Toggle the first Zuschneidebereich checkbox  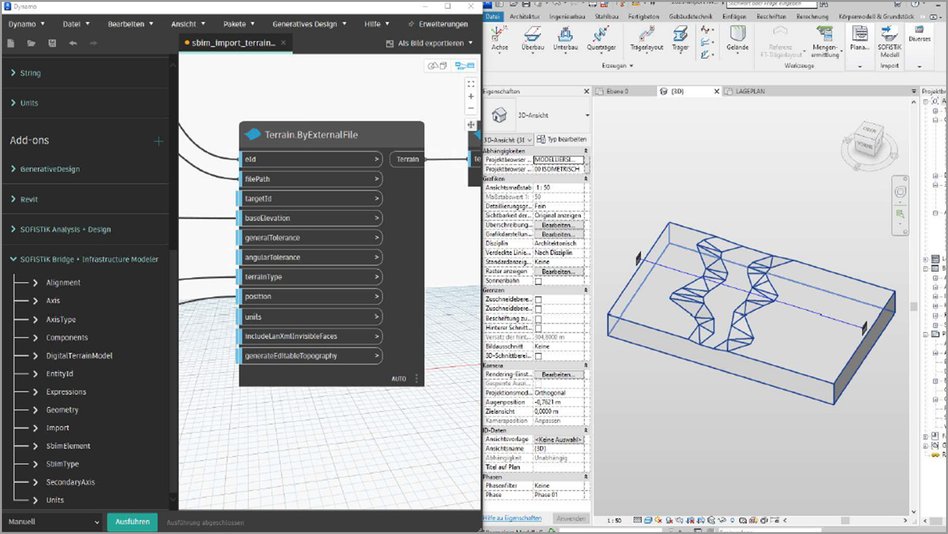point(538,299)
